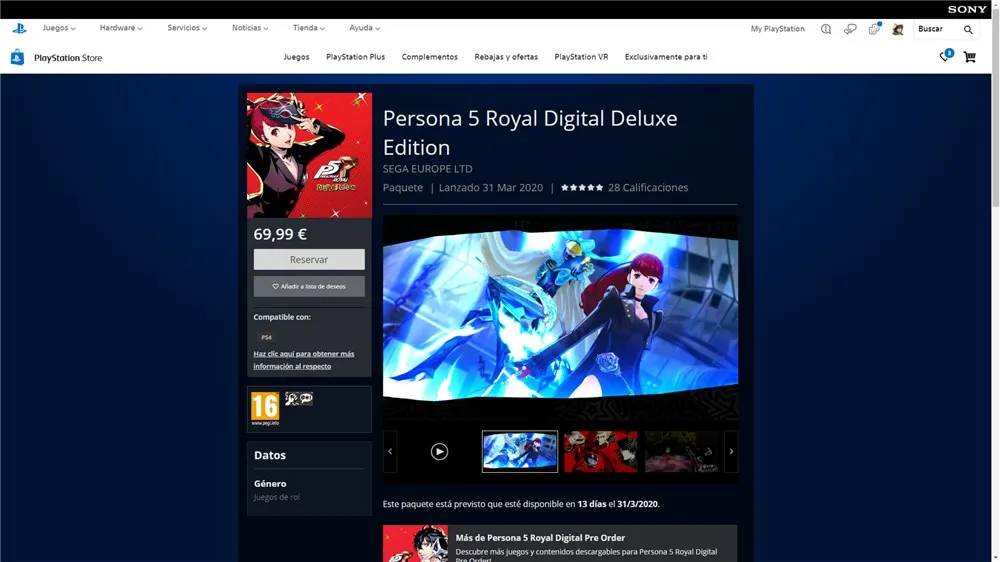Play the trailer video in the gallery
The width and height of the screenshot is (1000, 562).
(439, 451)
